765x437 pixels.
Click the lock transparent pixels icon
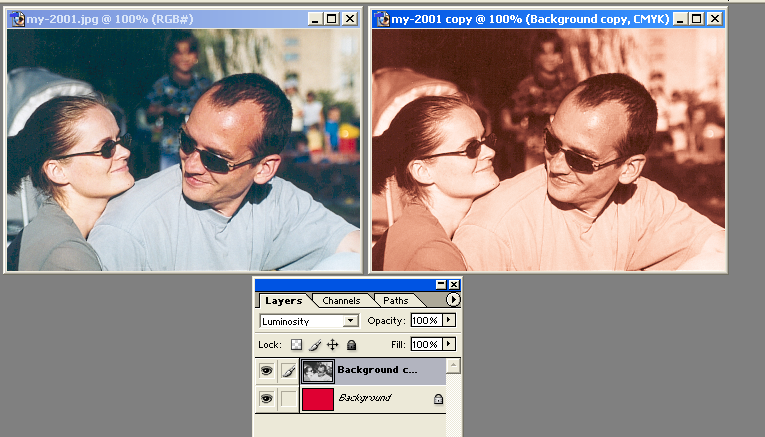click(296, 345)
